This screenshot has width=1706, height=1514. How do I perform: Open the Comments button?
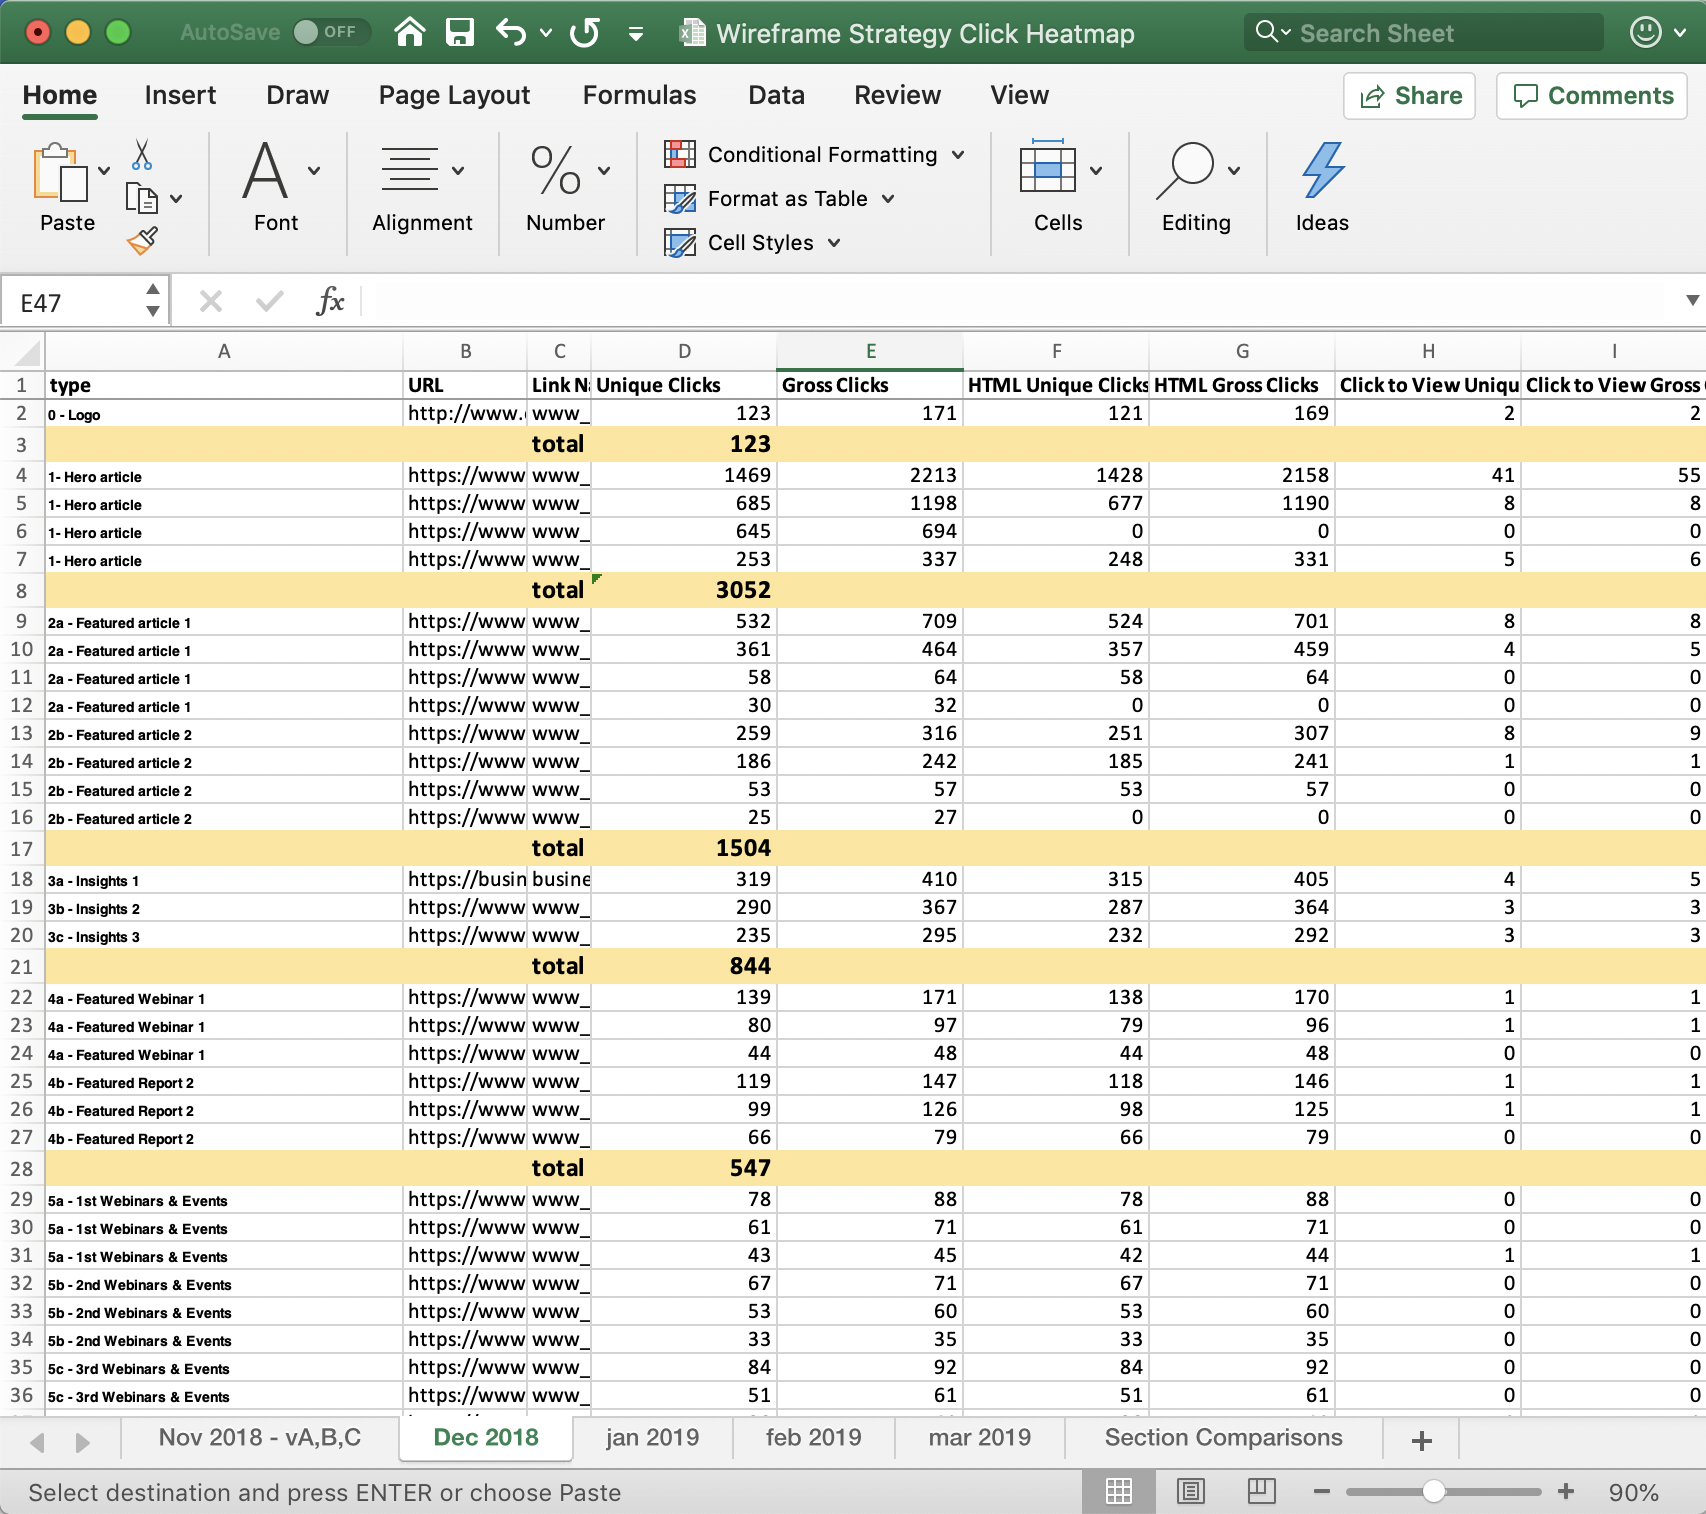(x=1592, y=96)
